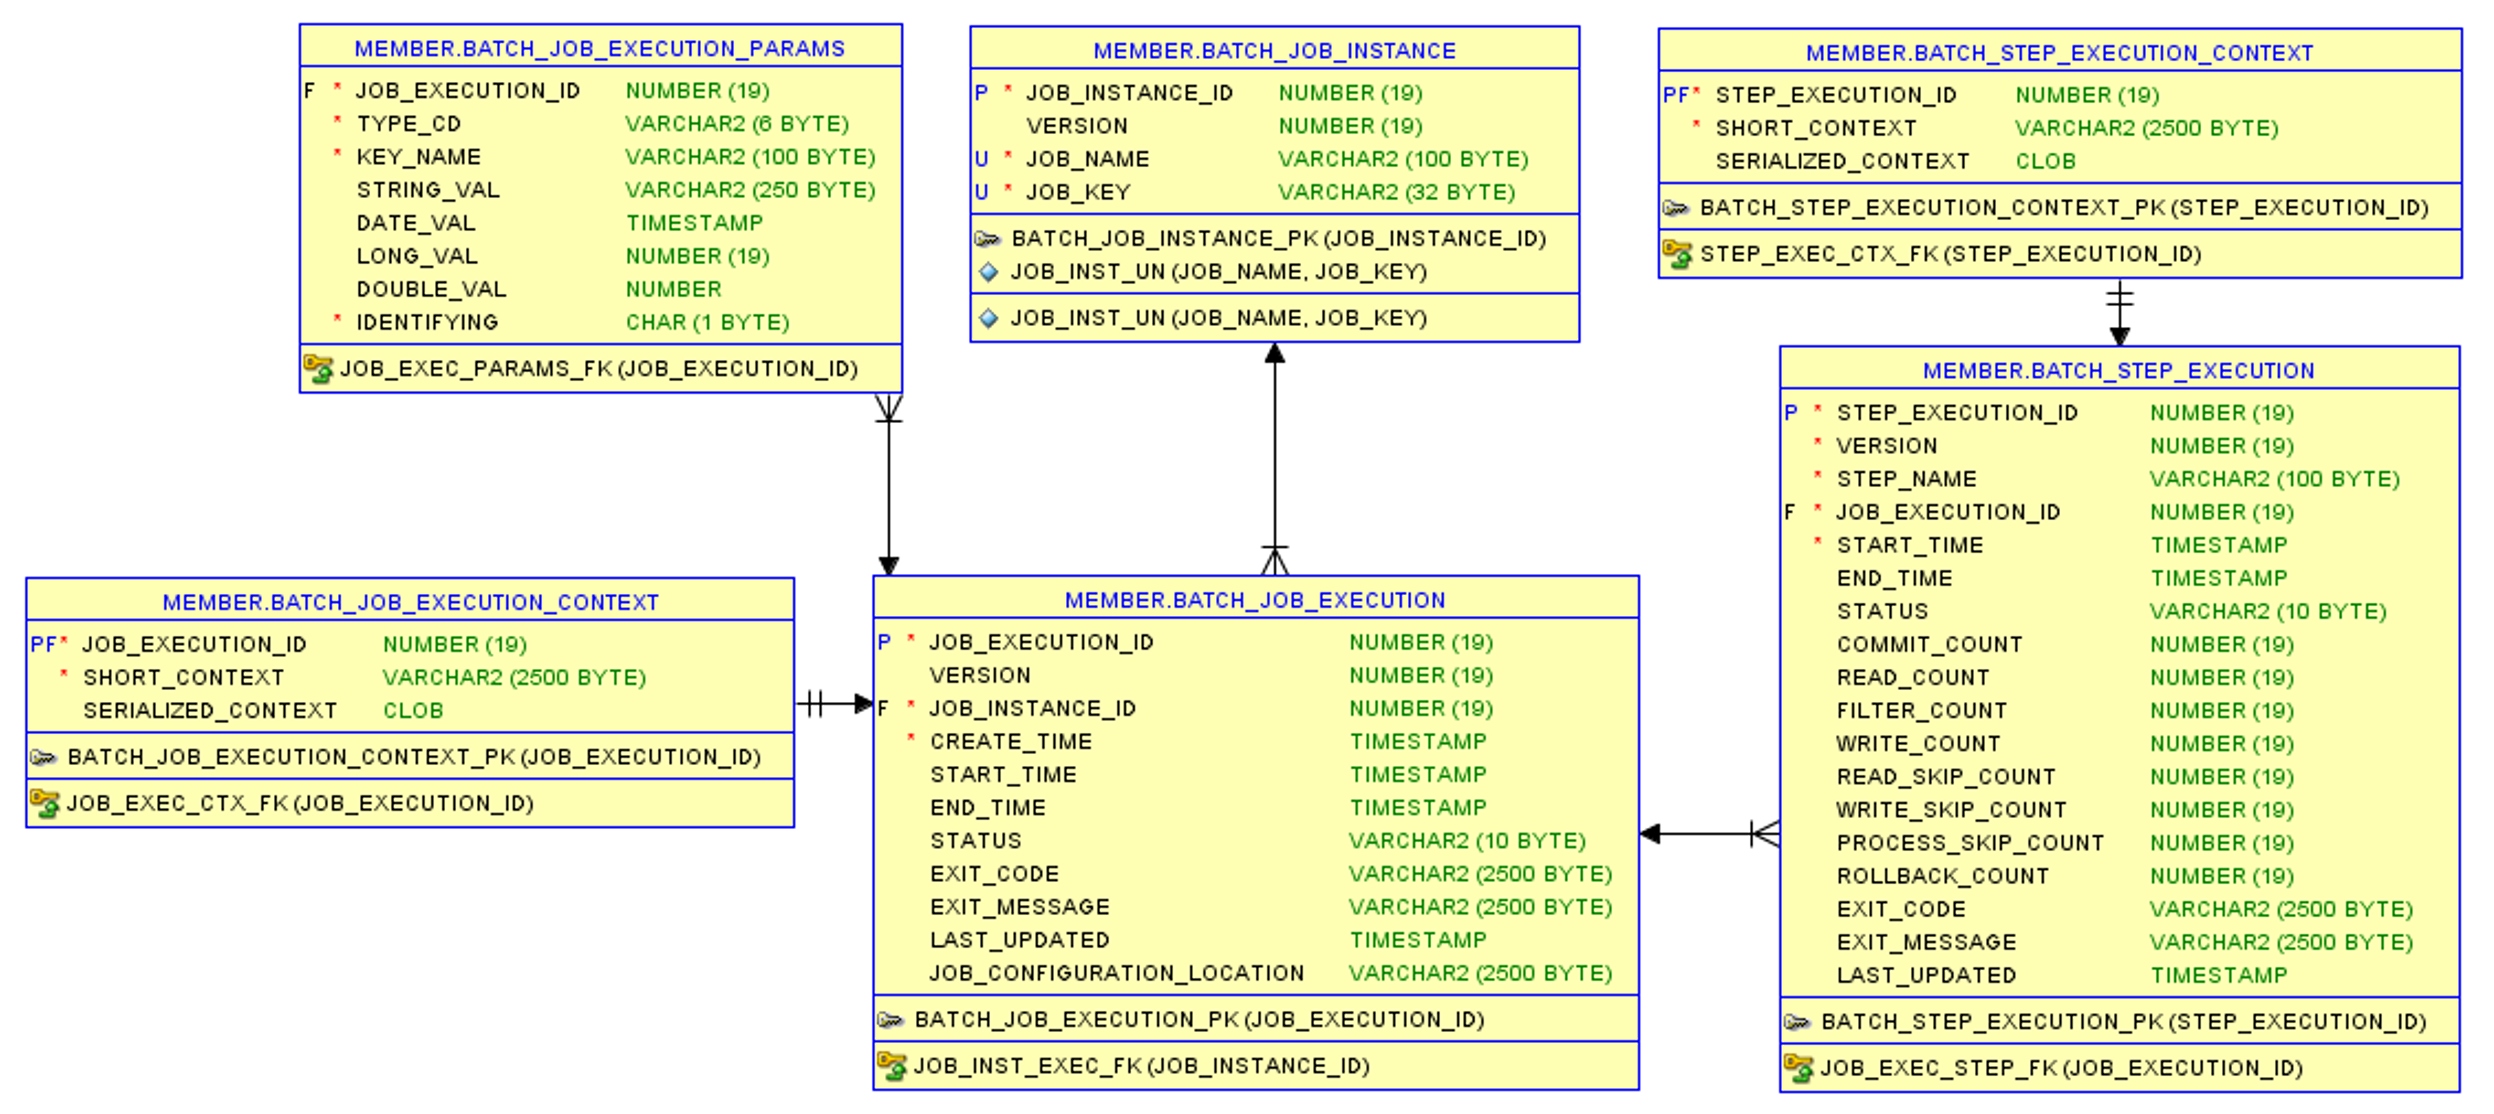Select the SERIALIZED_CONTEXT CLOB column
2494x1114 pixels.
tap(210, 710)
